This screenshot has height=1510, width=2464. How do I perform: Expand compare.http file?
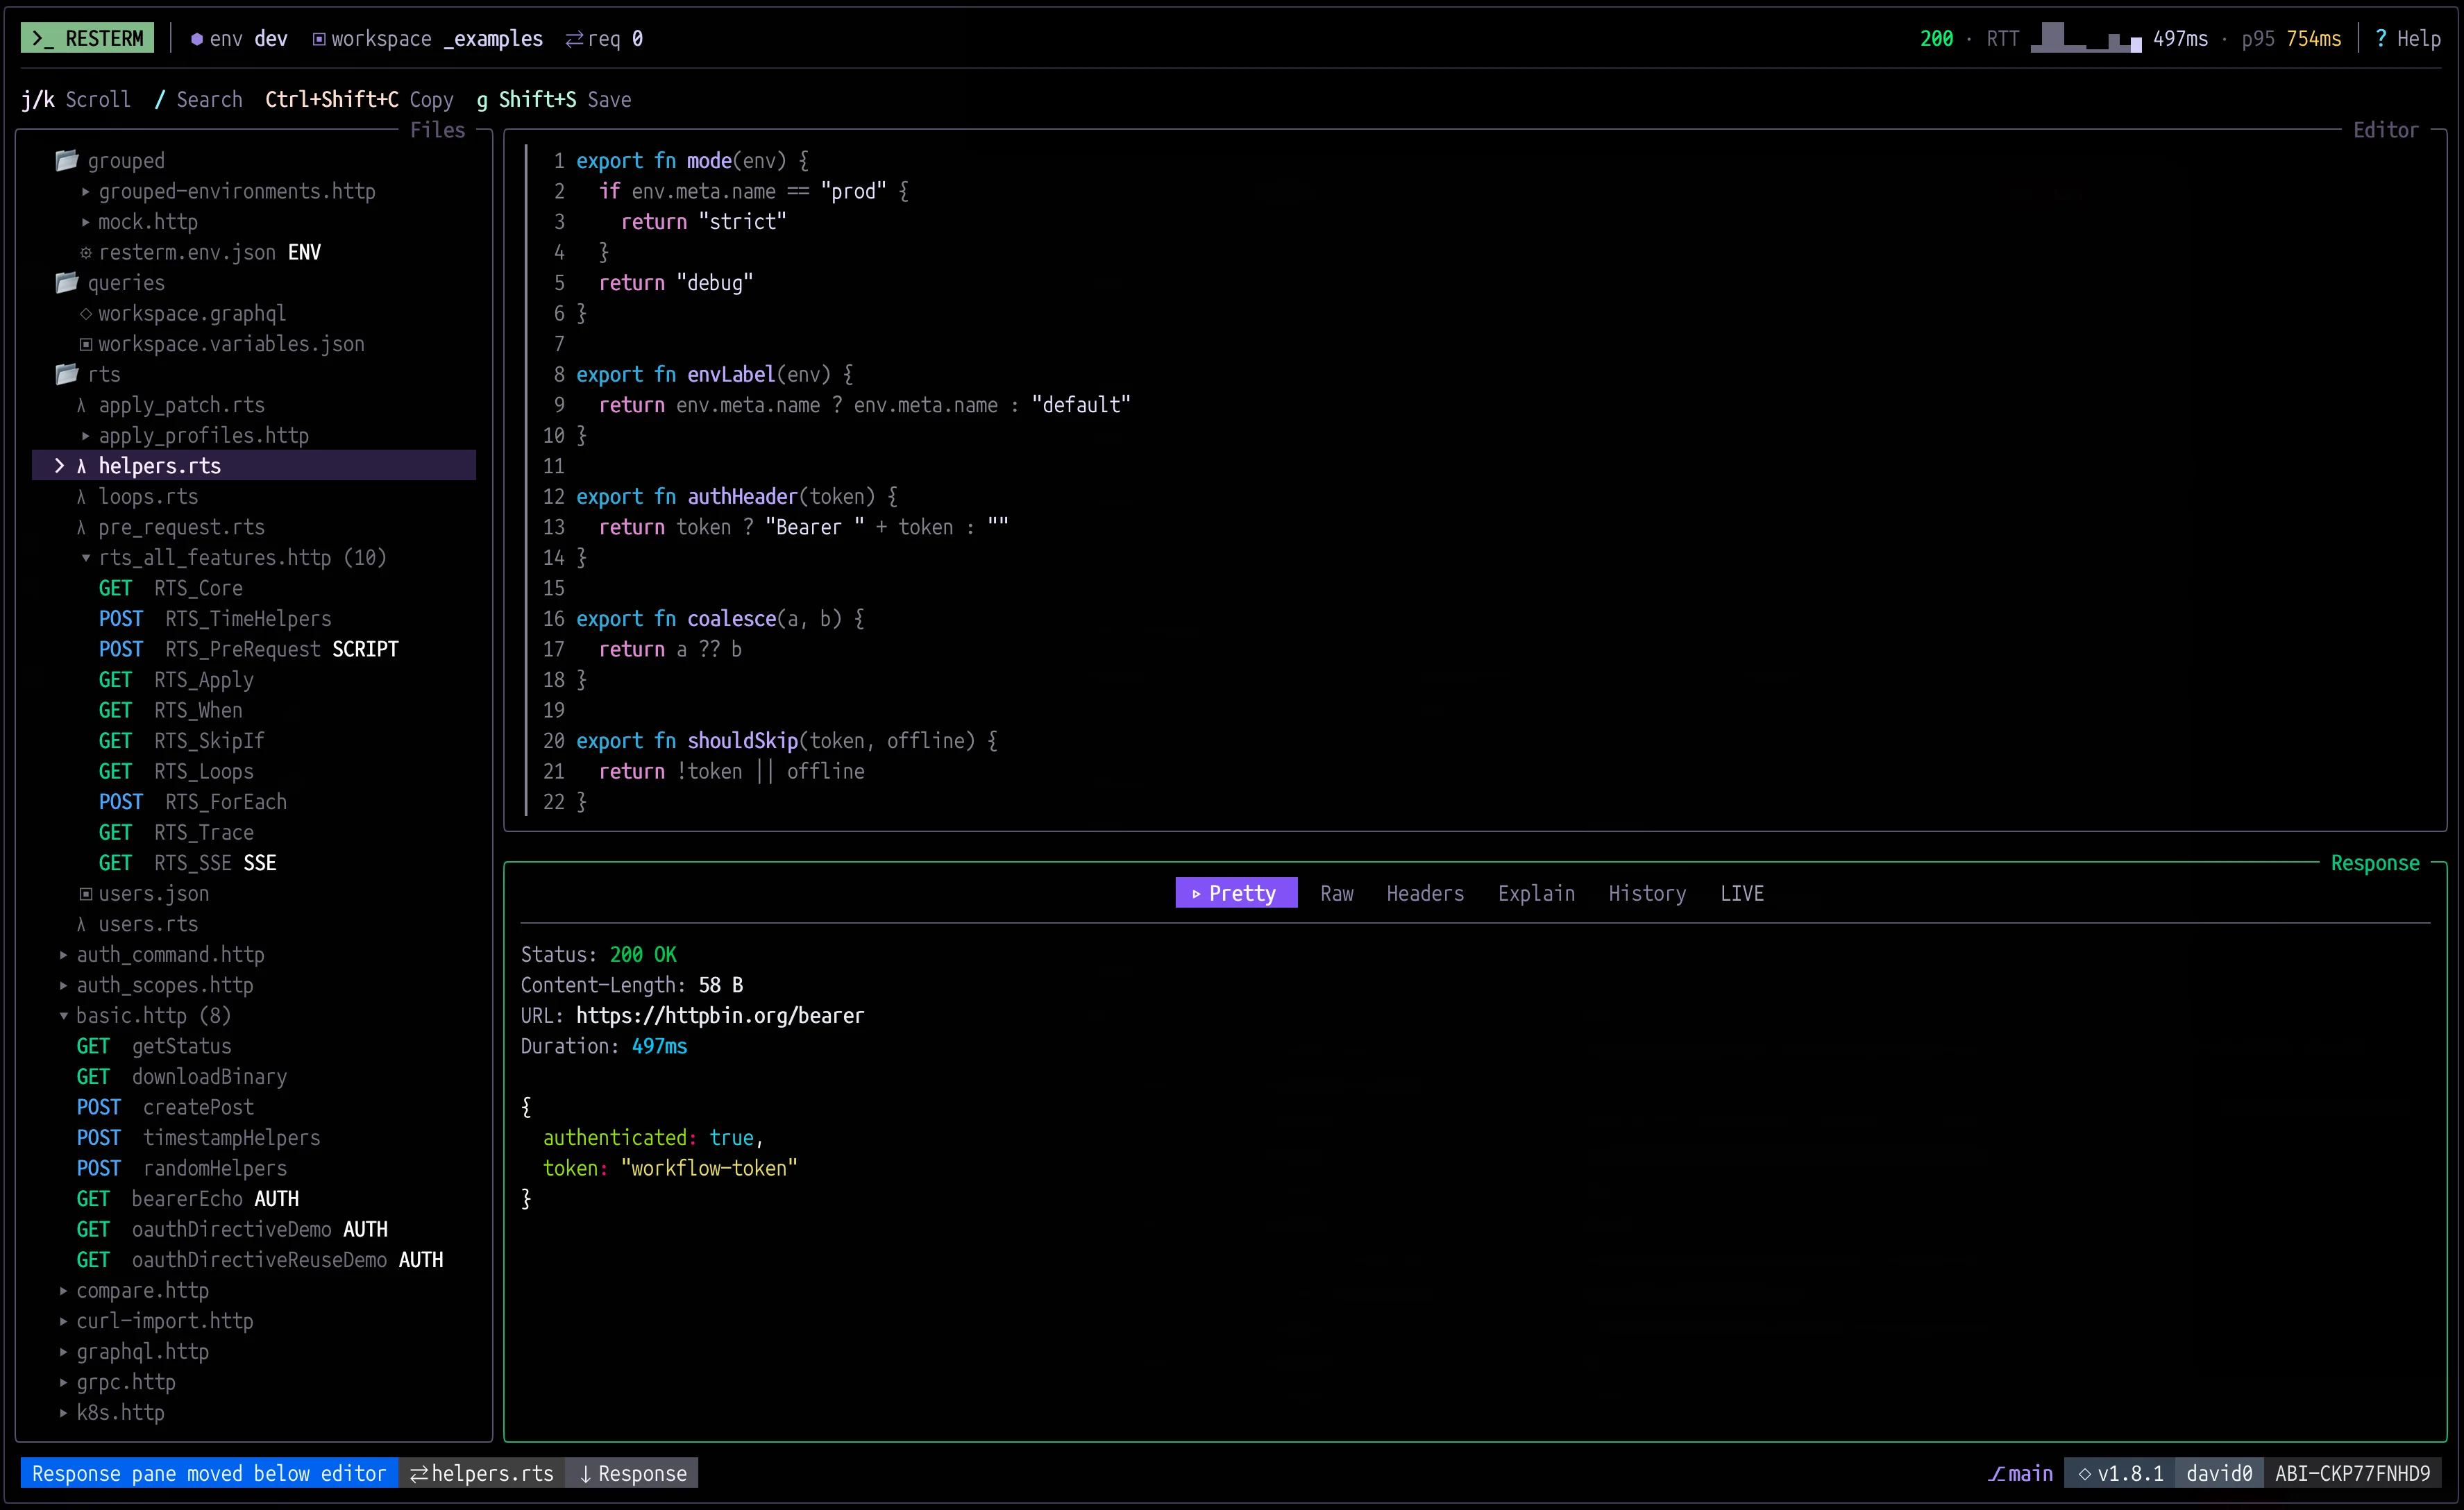point(64,1291)
